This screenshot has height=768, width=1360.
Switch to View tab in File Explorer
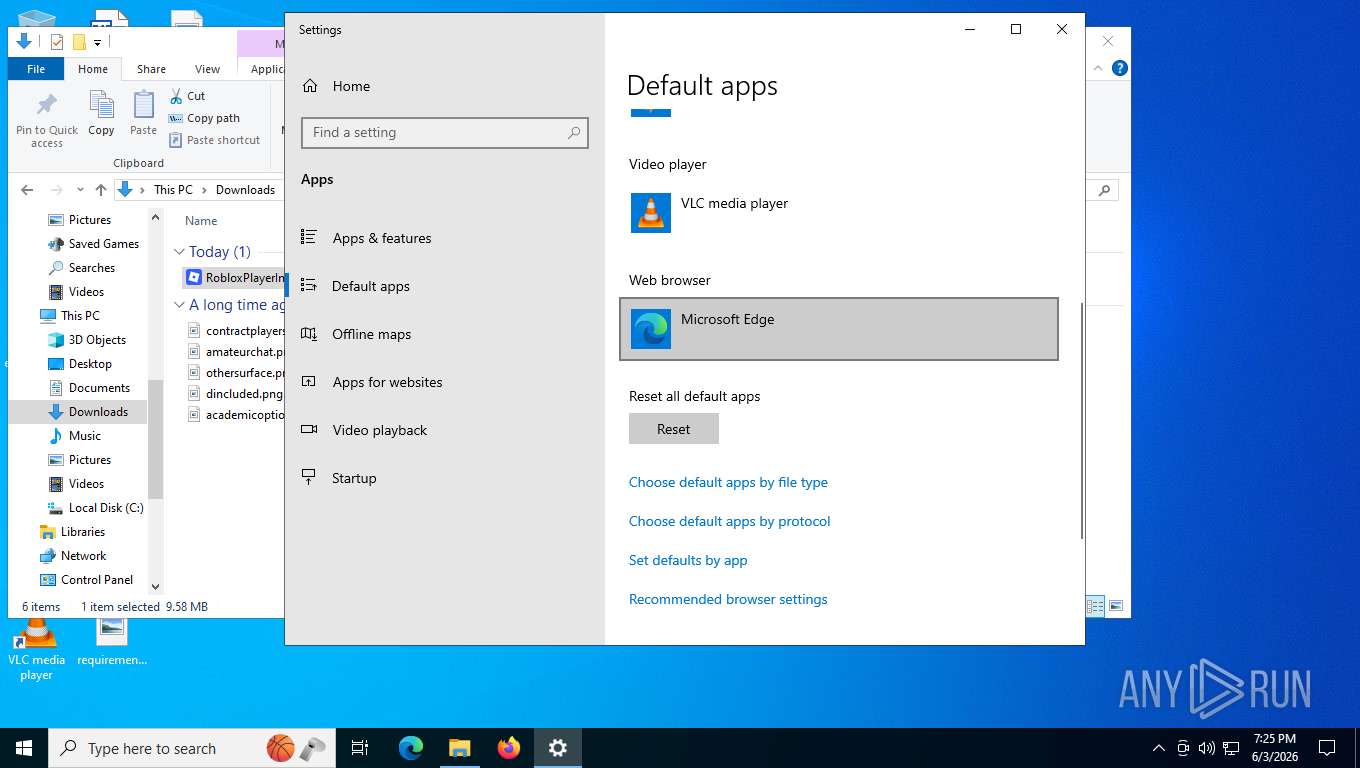(x=207, y=69)
